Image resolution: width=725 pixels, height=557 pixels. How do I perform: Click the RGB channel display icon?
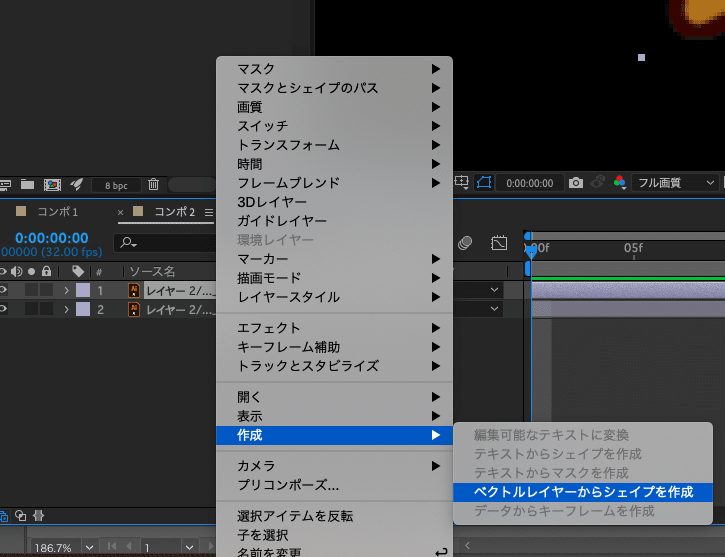(620, 182)
